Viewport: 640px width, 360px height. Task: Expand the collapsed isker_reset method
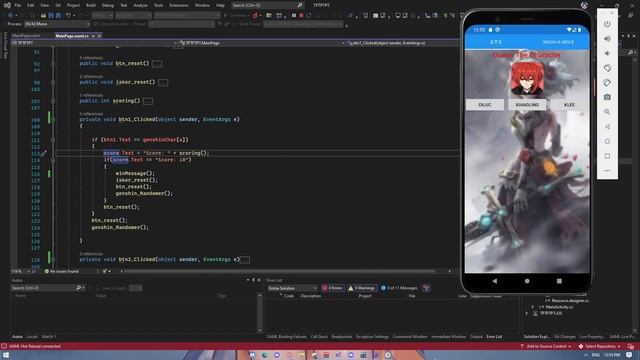53,82
